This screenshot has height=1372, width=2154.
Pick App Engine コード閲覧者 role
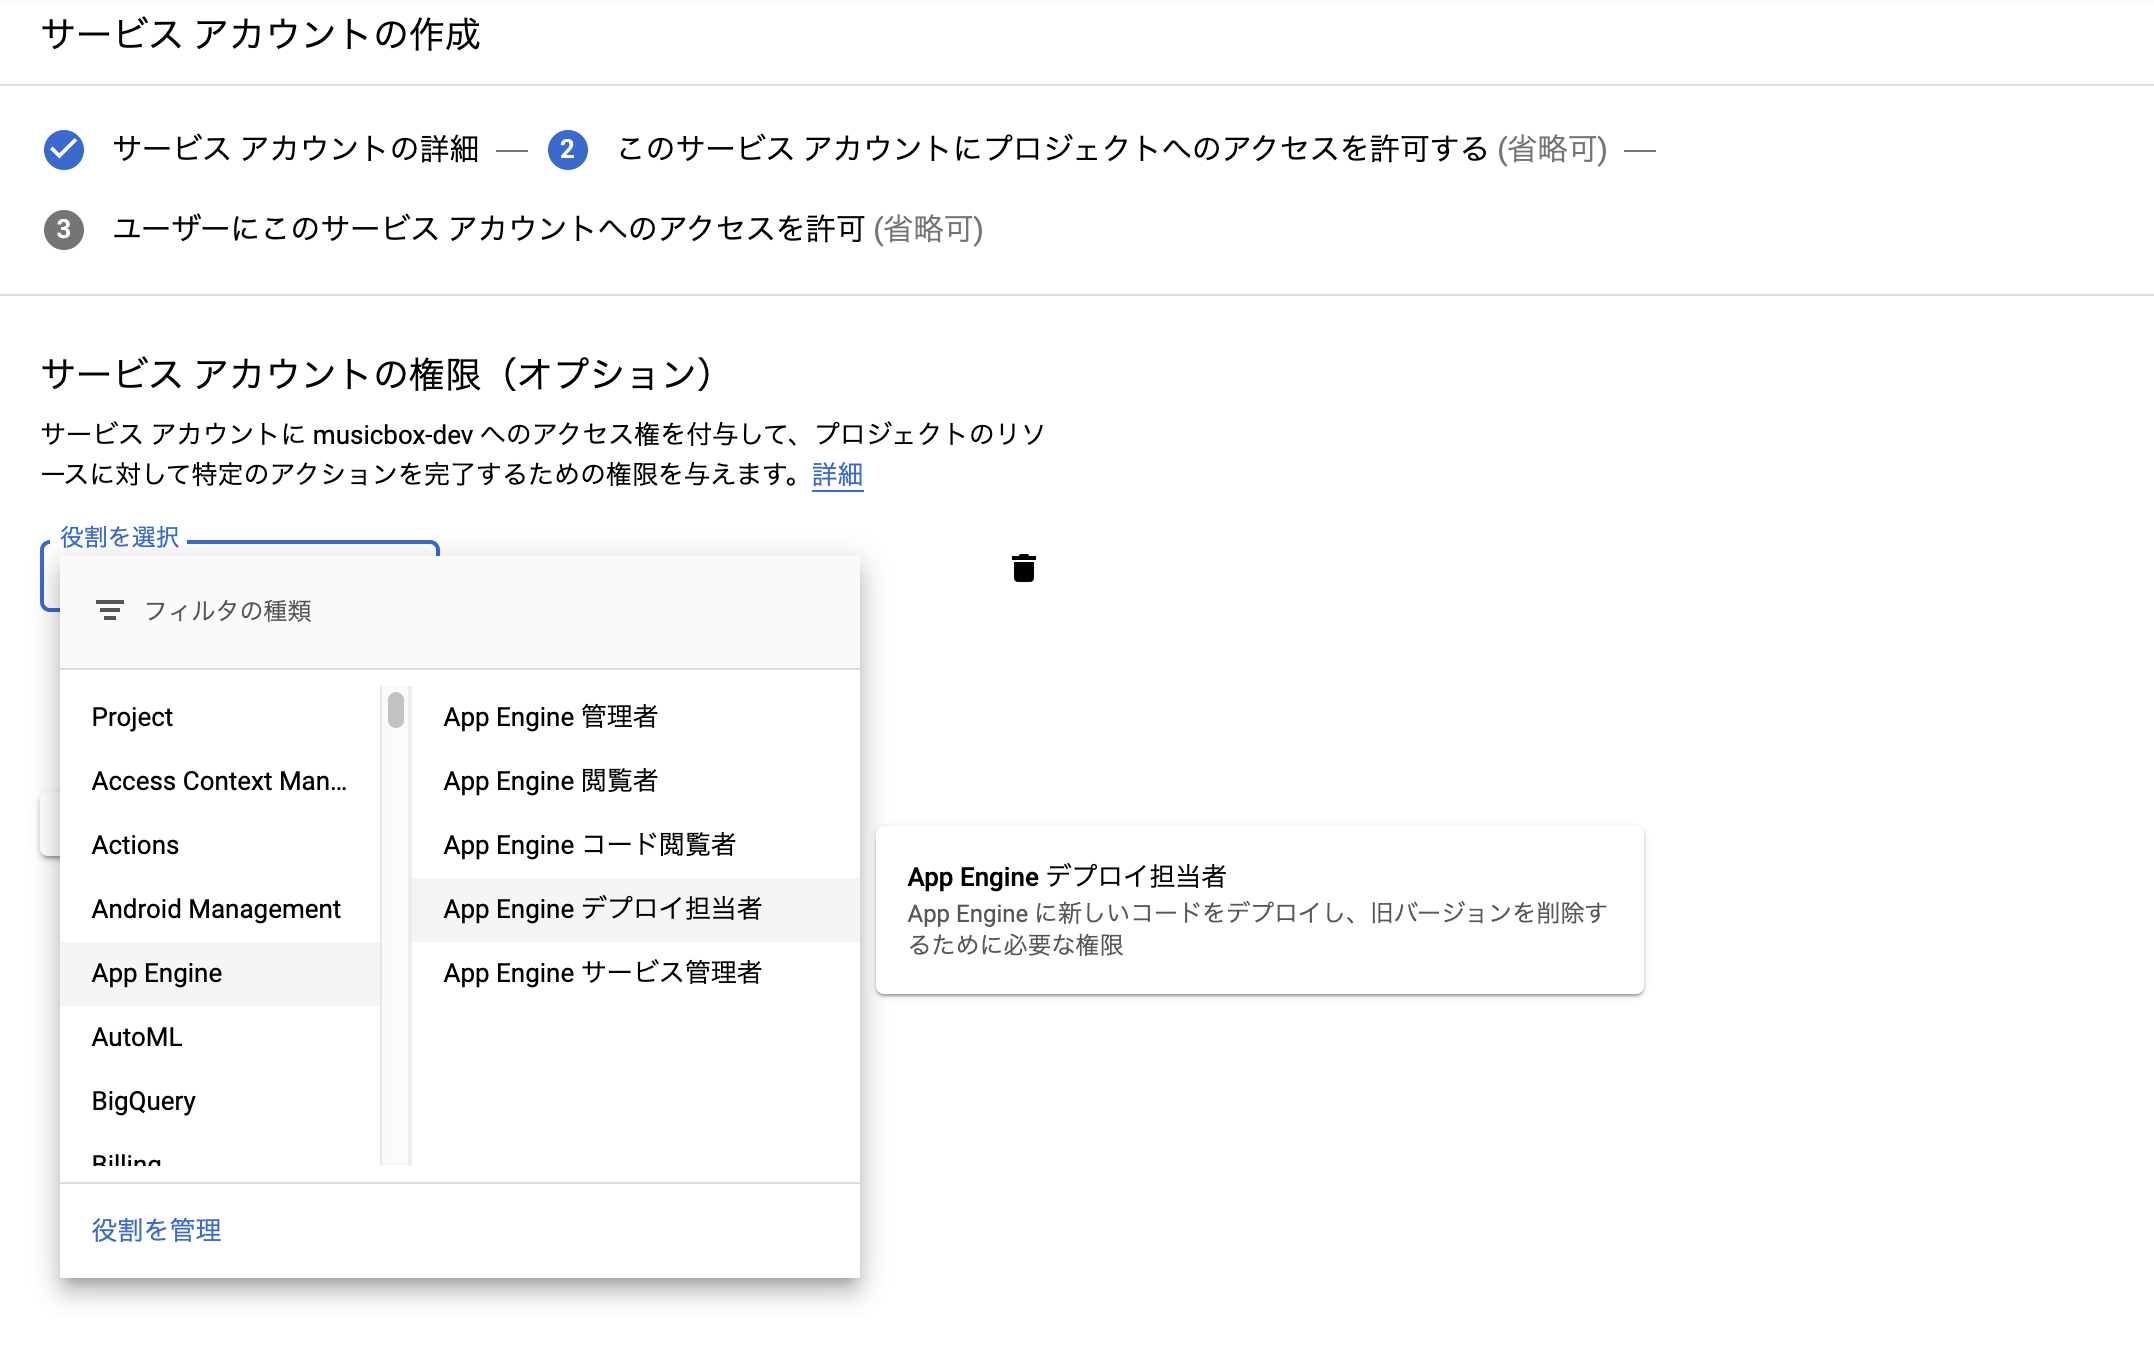click(590, 845)
